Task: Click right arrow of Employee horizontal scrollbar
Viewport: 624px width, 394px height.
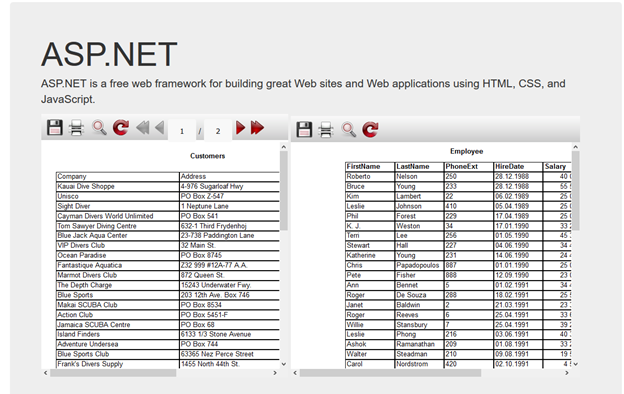Action: (x=567, y=373)
